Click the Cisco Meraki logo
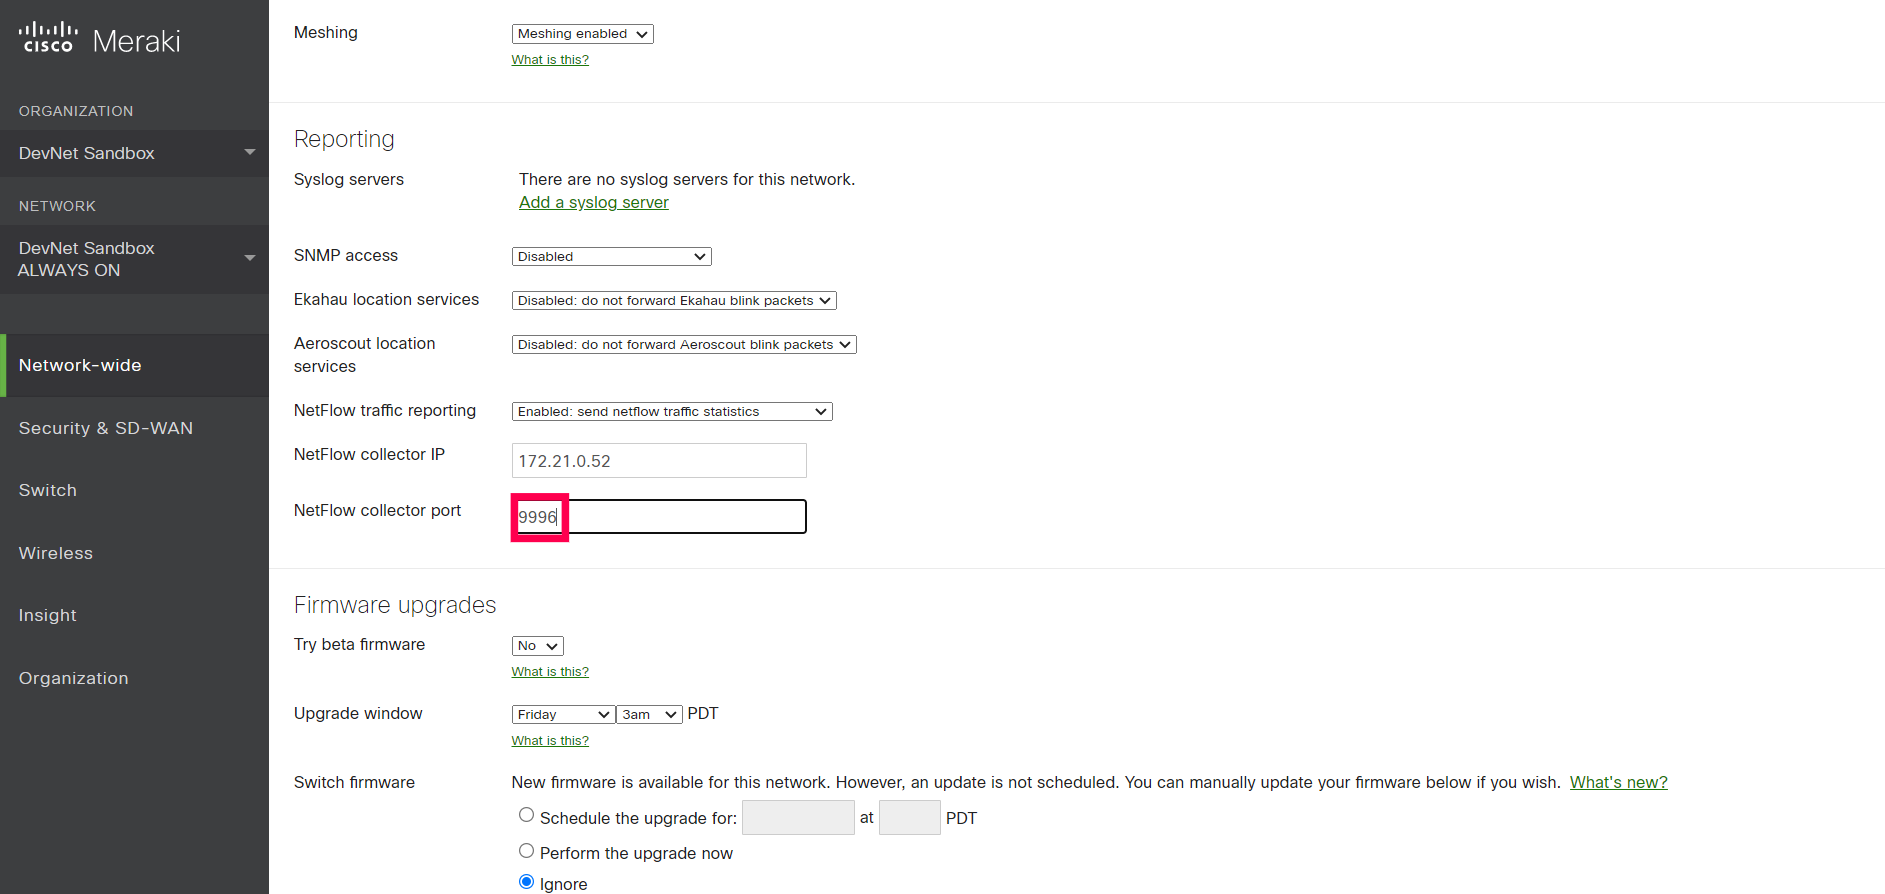Screen dimensions: 1885x894 point(98,38)
